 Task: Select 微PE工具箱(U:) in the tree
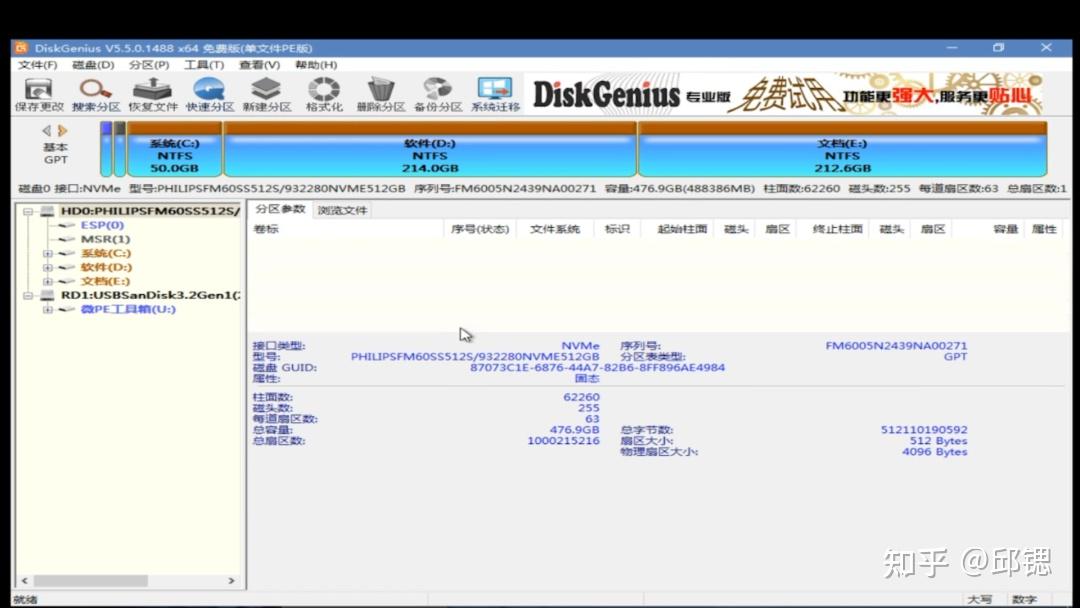(128, 309)
